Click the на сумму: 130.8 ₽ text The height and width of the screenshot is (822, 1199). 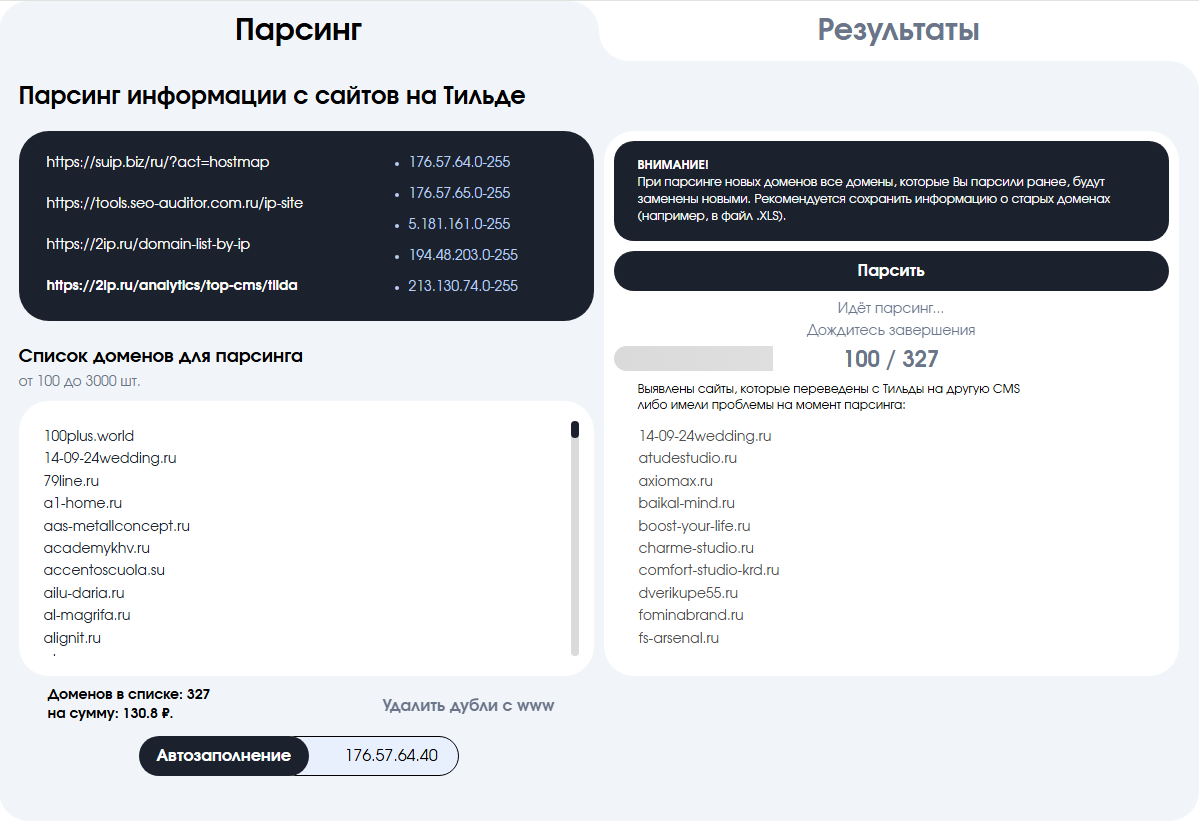click(110, 713)
